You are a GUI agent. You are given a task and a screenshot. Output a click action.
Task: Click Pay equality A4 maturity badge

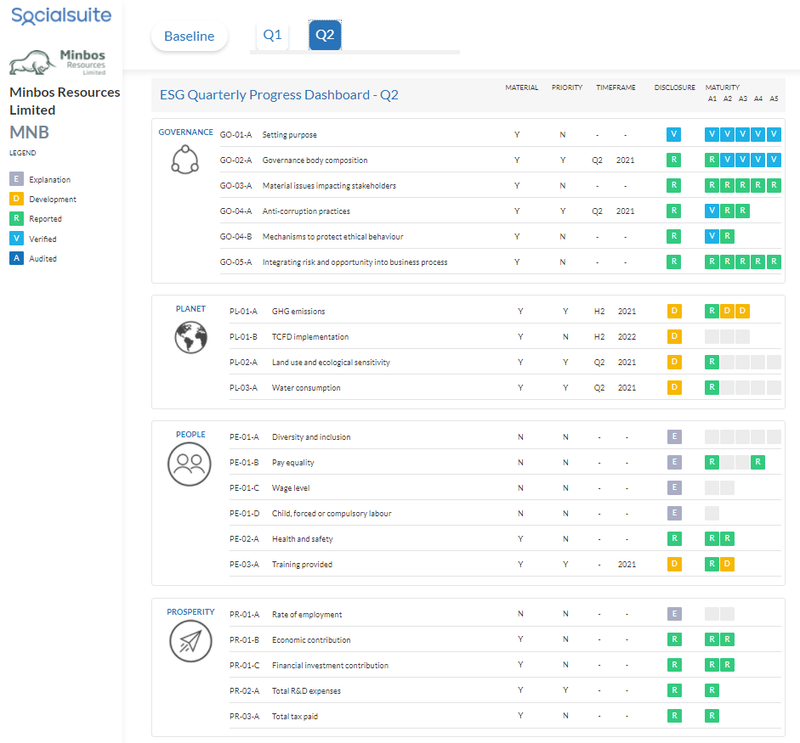758,462
